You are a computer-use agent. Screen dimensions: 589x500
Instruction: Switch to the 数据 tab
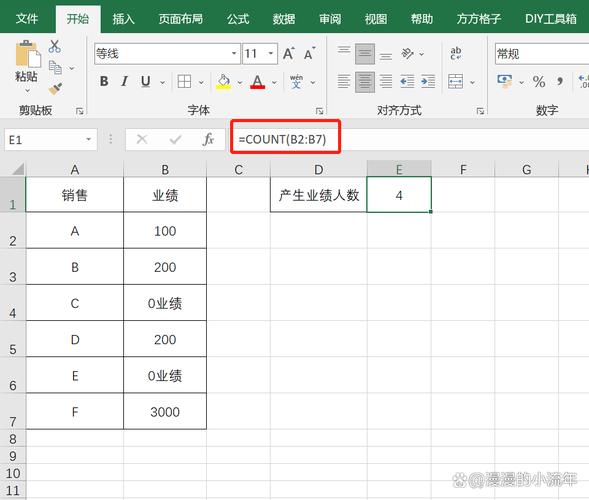pyautogui.click(x=284, y=18)
